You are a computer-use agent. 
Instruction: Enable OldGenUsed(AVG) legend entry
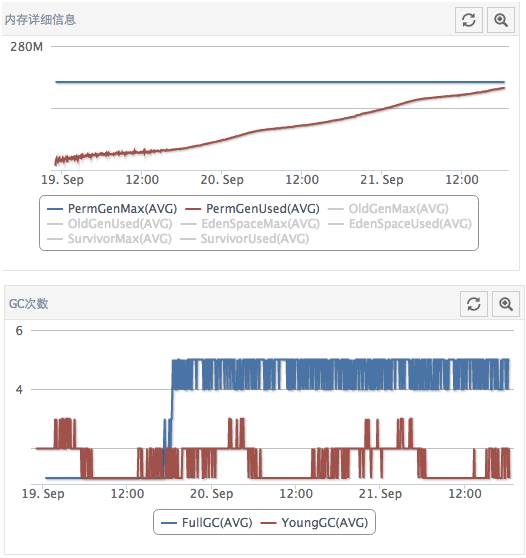pyautogui.click(x=110, y=223)
